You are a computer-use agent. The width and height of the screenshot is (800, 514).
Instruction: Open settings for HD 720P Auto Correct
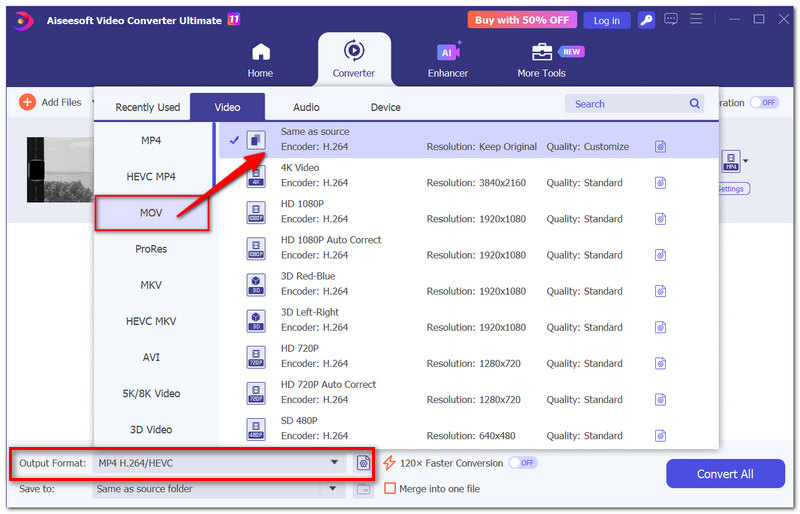660,400
